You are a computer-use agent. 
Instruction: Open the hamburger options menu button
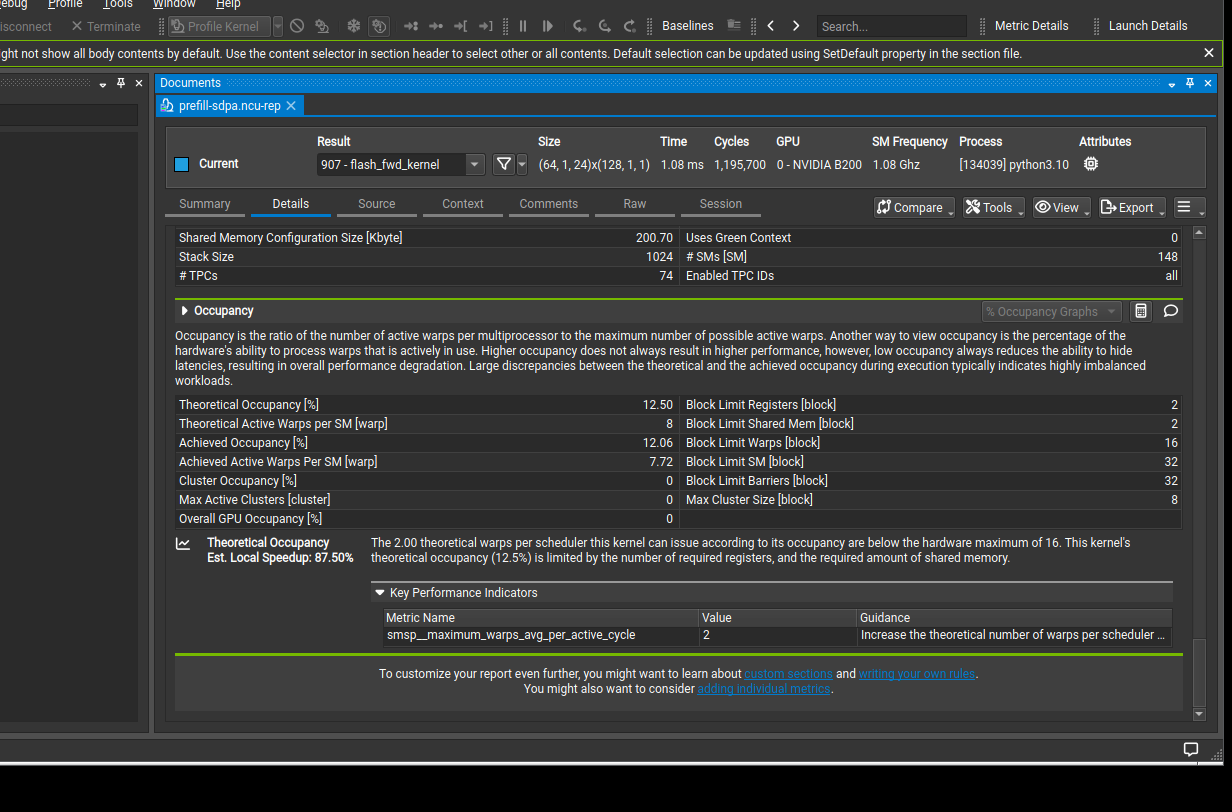click(1189, 207)
